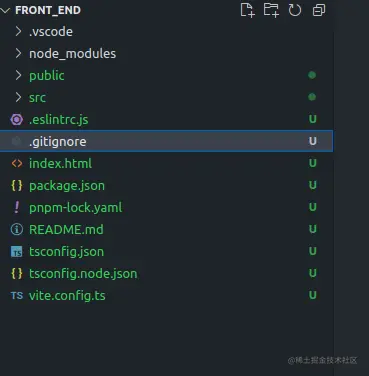Click the purple ESLint icon beside .eslintrc.js
The height and width of the screenshot is (376, 369).
click(x=17, y=119)
